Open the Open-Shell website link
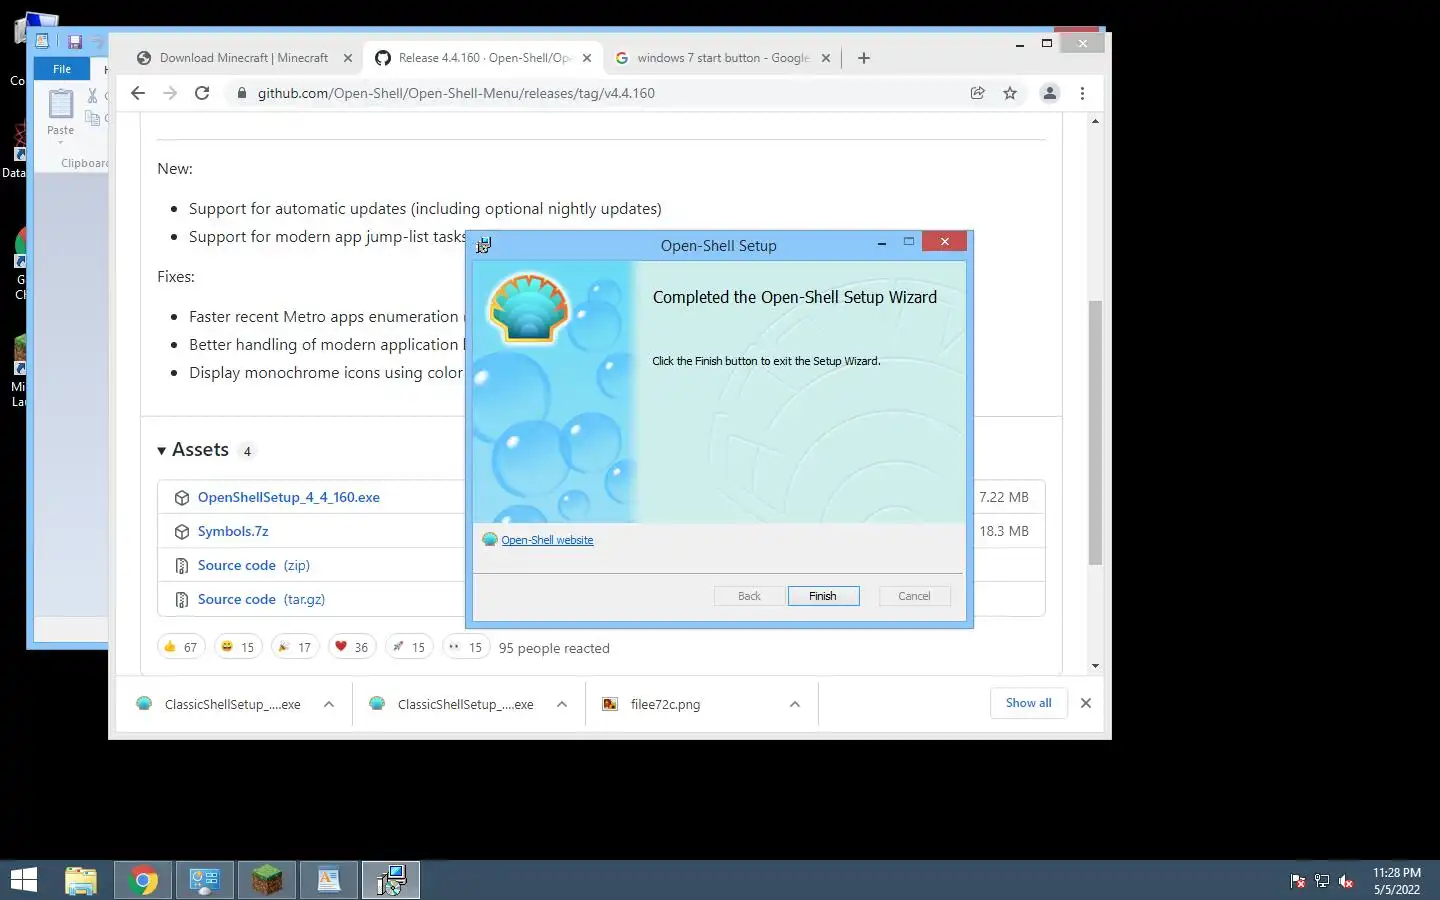Image resolution: width=1440 pixels, height=900 pixels. 547,540
